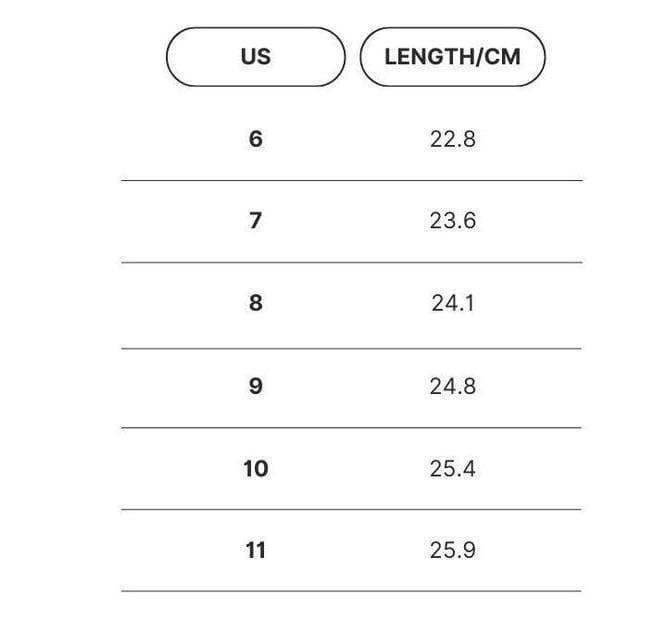Click the divider line below size 11 row

[351, 591]
